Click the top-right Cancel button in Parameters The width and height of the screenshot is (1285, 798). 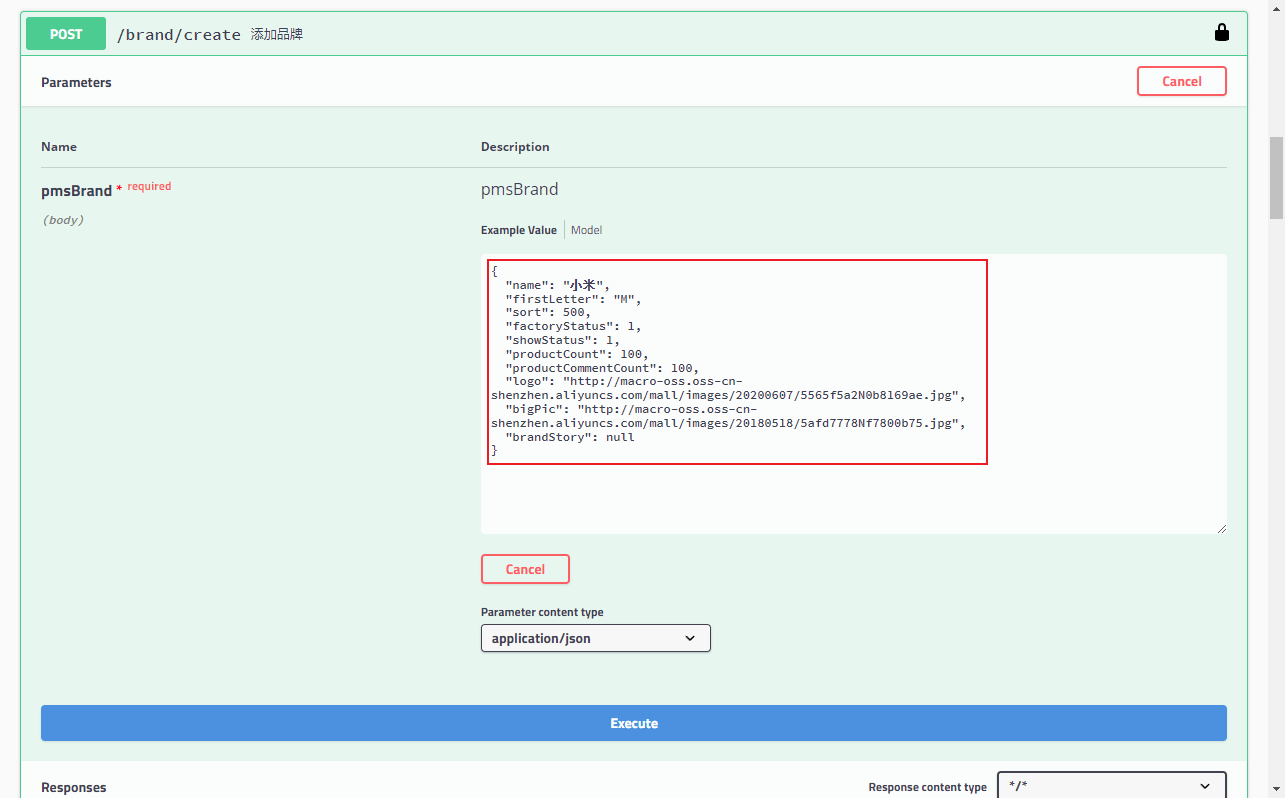pos(1181,81)
